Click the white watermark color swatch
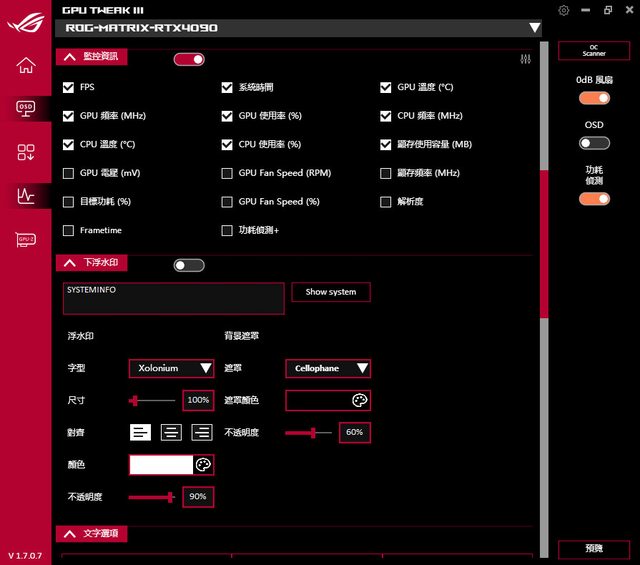This screenshot has width=640, height=565. [x=161, y=464]
